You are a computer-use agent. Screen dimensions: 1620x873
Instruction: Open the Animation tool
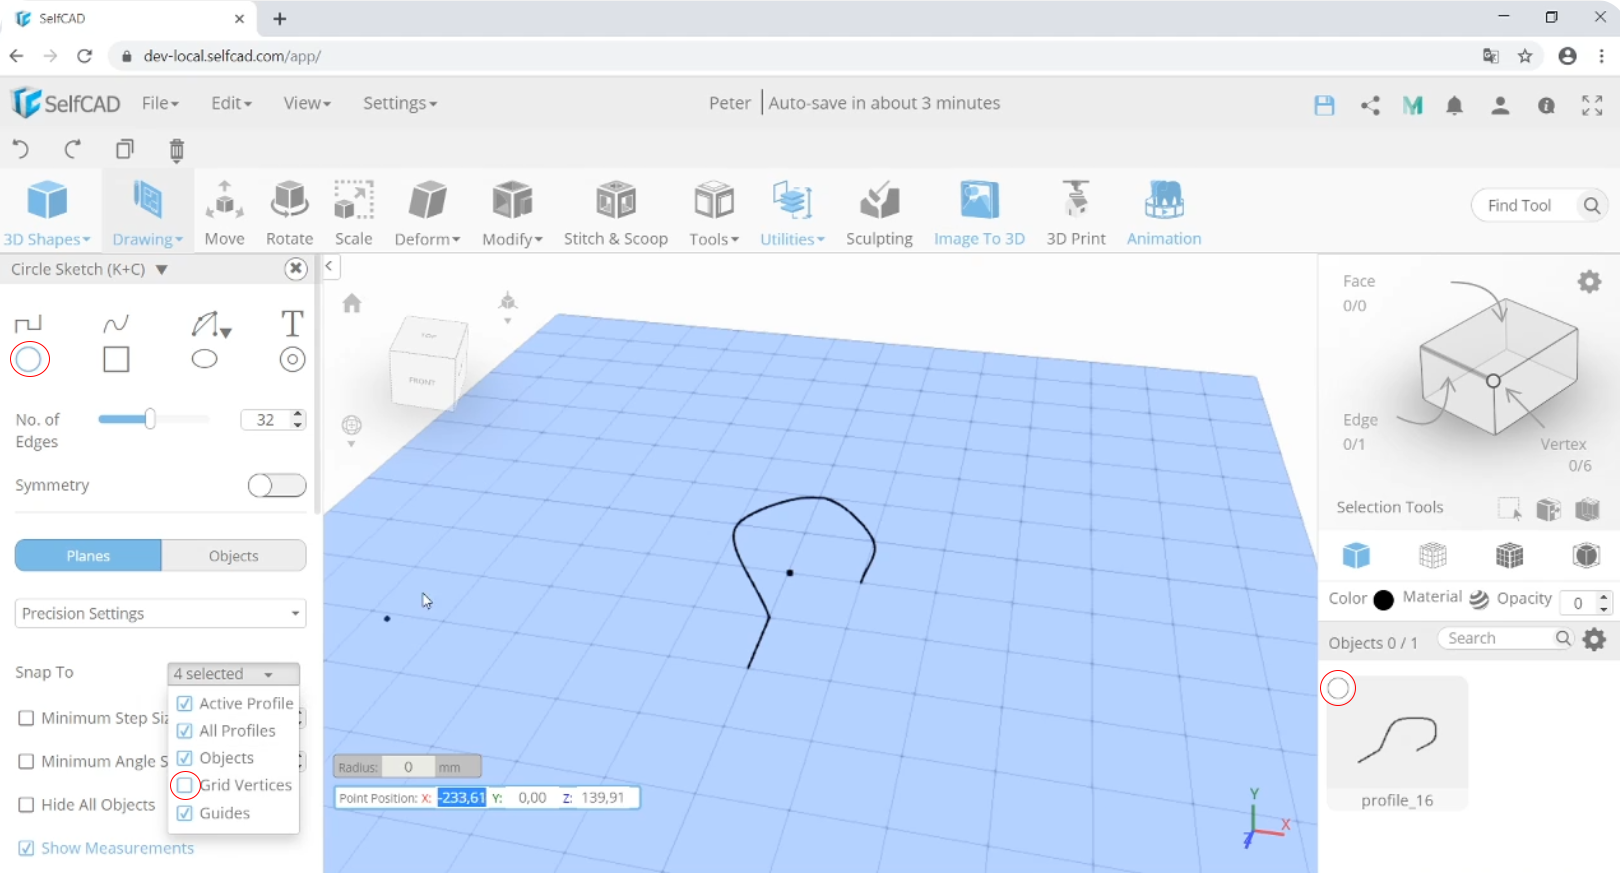(1164, 212)
